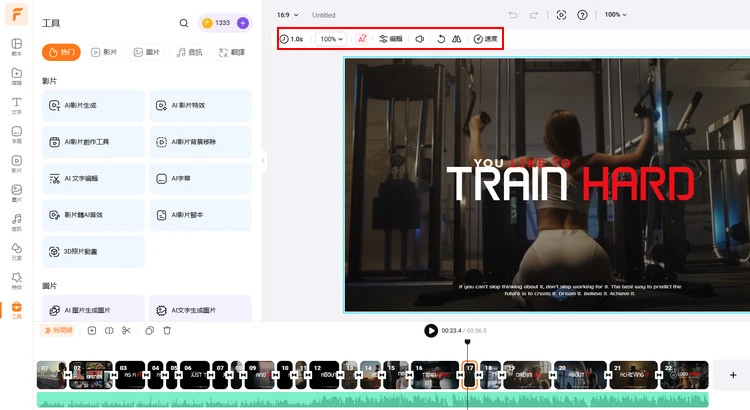750x410 pixels.
Task: Open the AI影片生成 tool
Action: (x=93, y=106)
